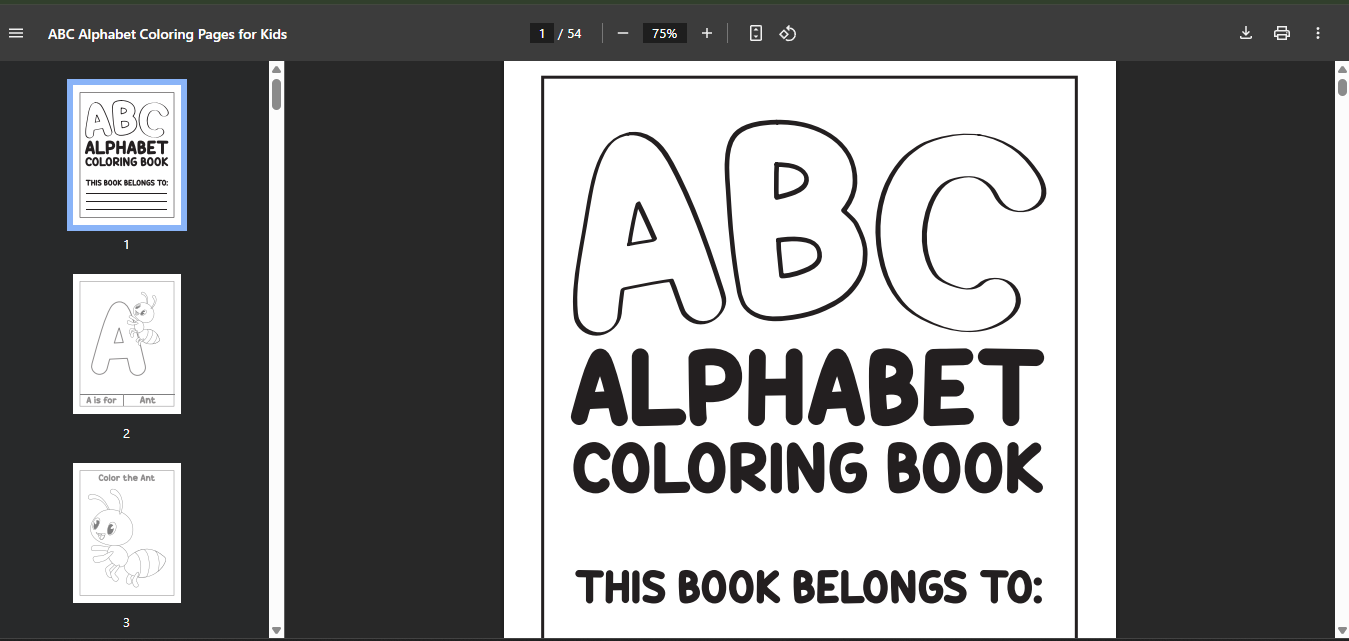Open the print dialog via printer icon

[x=1282, y=33]
